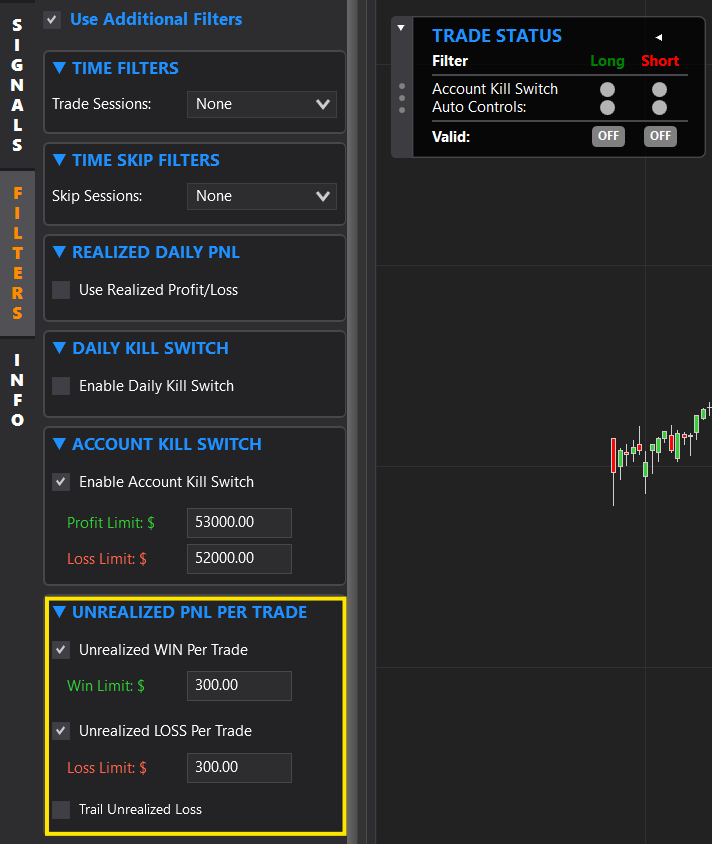Open the Skip Sessions dropdown
Screen dimensions: 712x844
pos(262,196)
